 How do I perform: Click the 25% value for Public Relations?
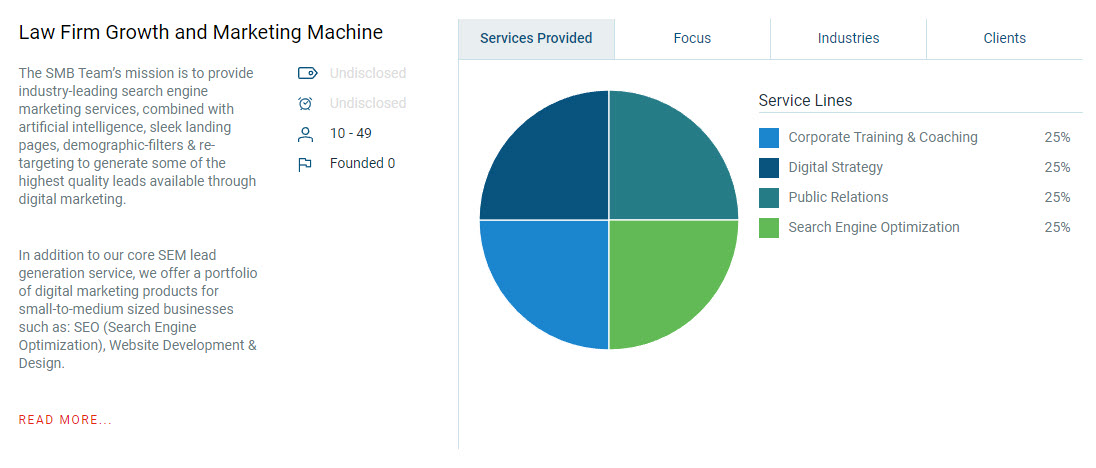point(1057,198)
